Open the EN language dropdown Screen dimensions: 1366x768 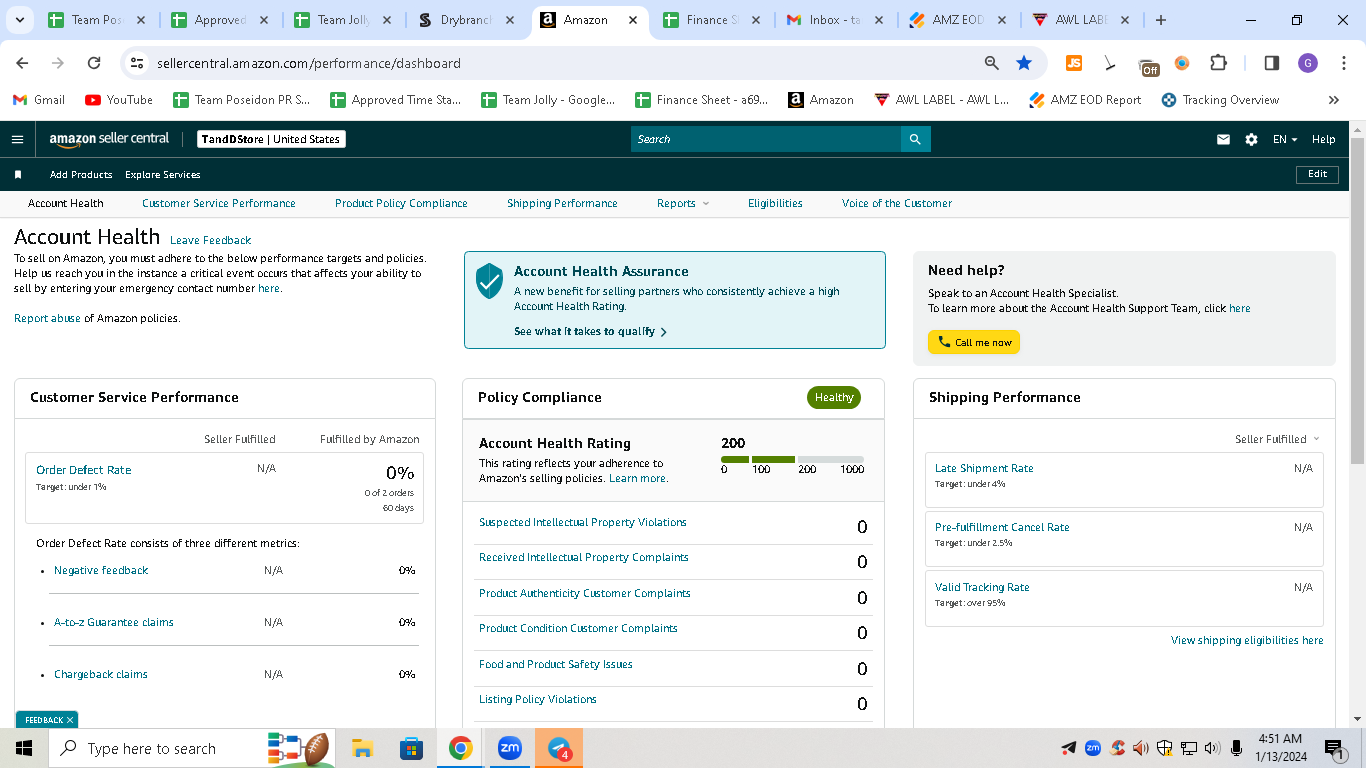coord(1285,139)
